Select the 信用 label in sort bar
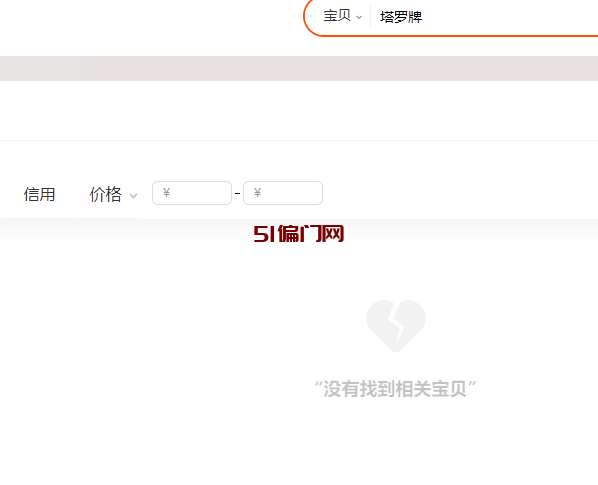 [x=39, y=194]
